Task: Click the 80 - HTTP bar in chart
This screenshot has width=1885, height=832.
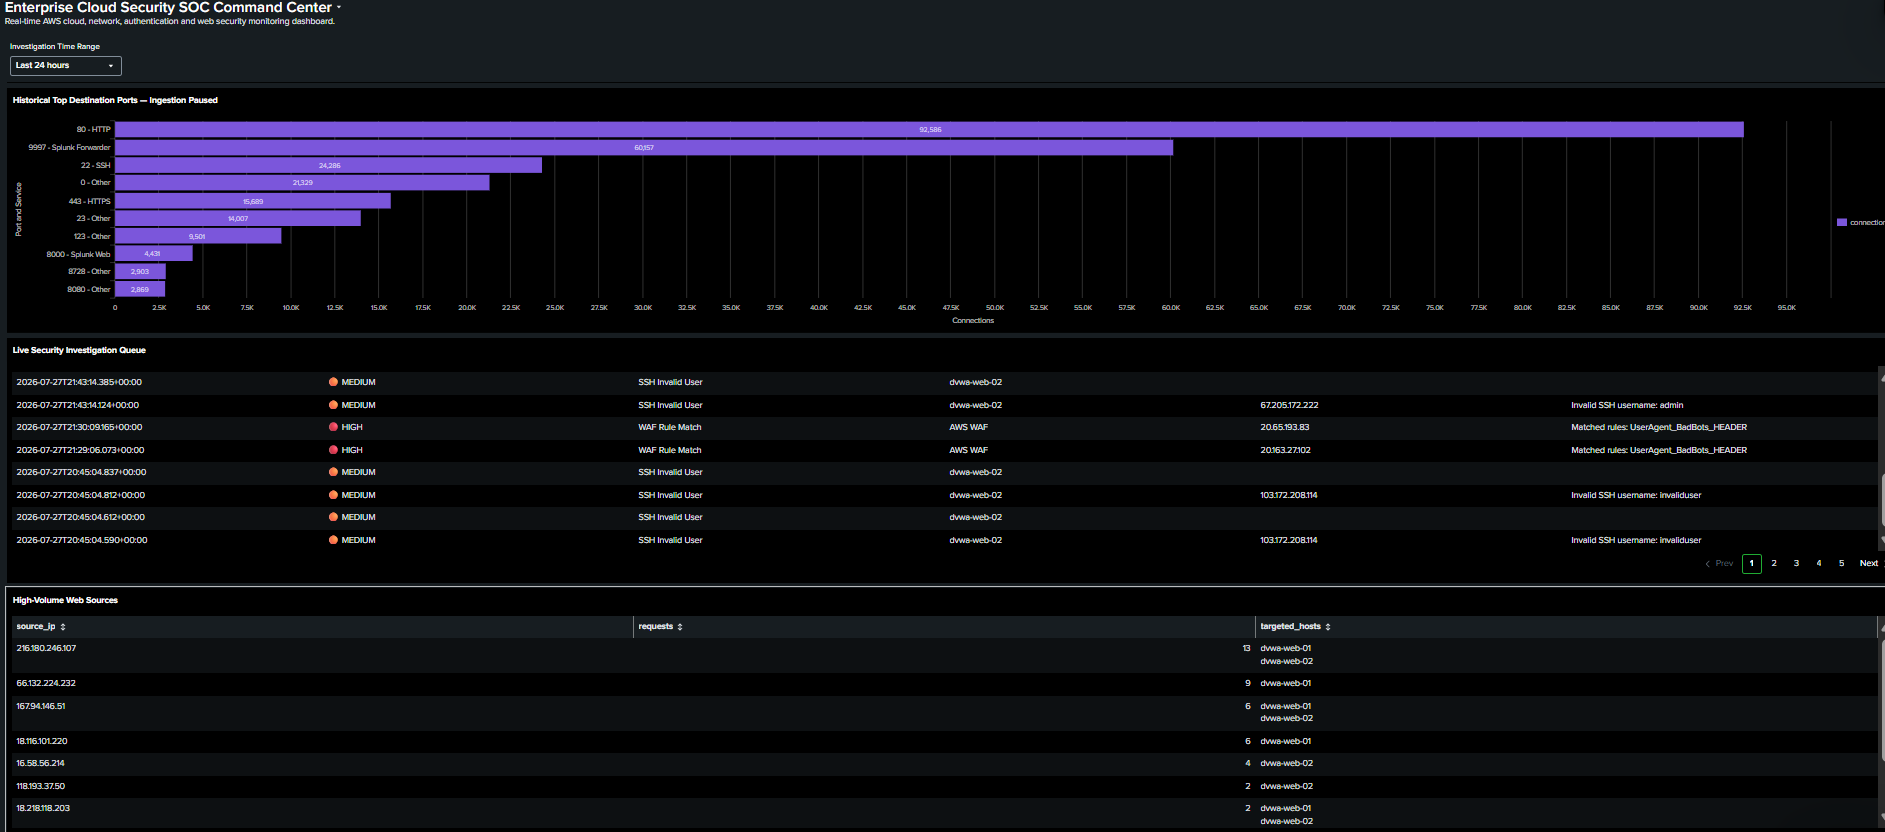Action: pyautogui.click(x=929, y=130)
